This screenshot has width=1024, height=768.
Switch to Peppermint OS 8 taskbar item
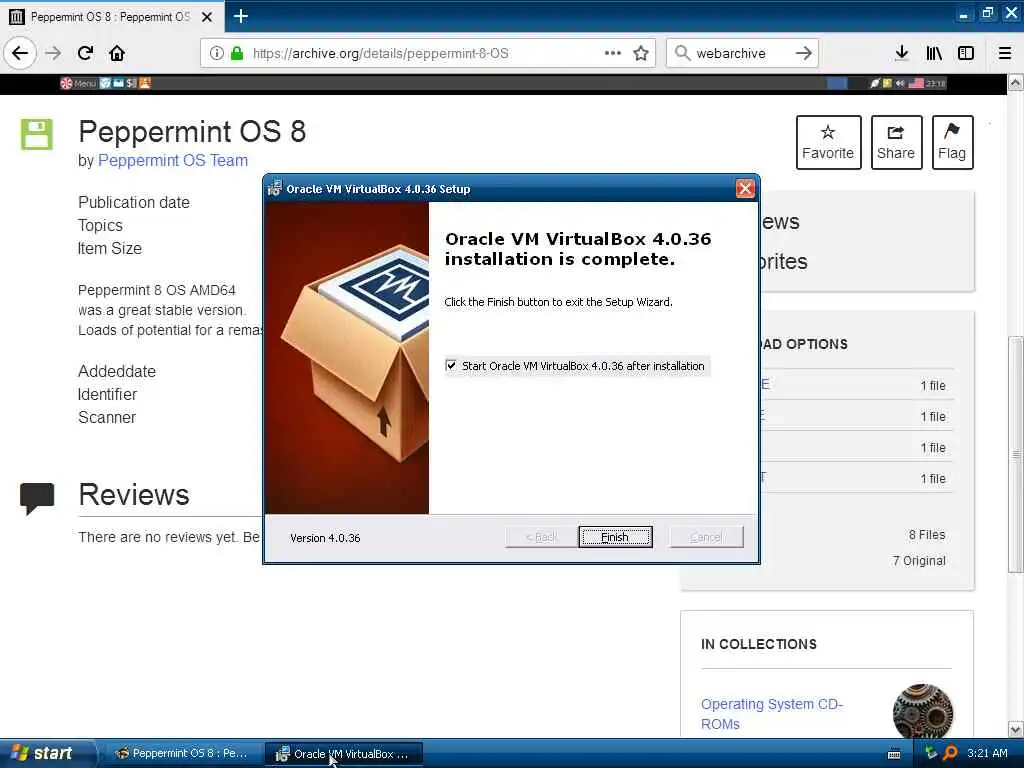[x=183, y=753]
